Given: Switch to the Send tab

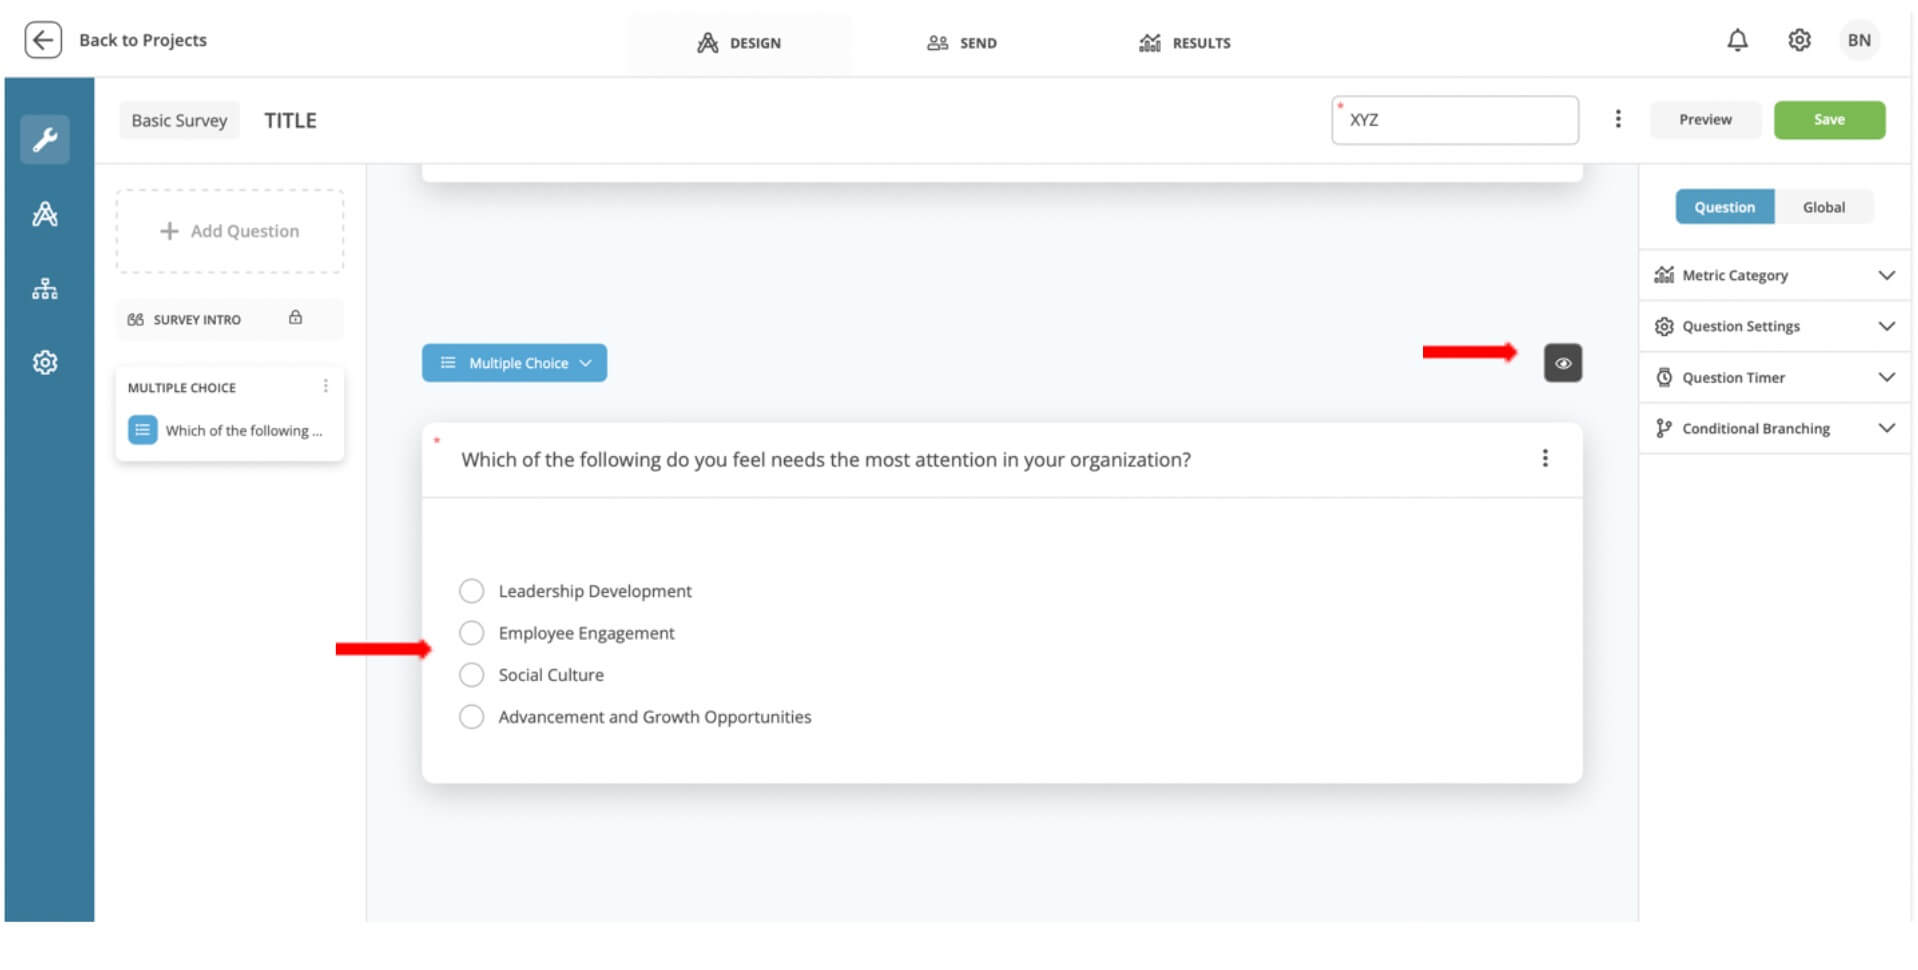Looking at the screenshot, I should click(962, 43).
